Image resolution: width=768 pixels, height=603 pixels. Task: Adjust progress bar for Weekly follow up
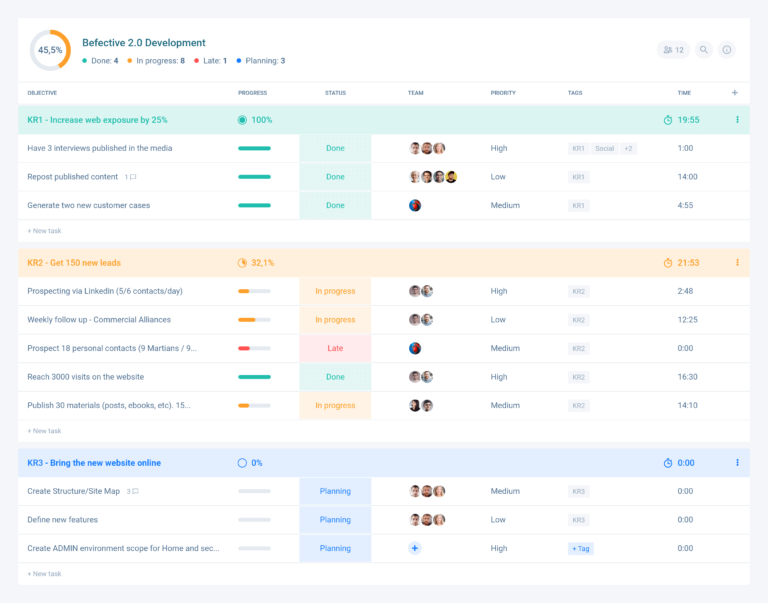tap(254, 320)
